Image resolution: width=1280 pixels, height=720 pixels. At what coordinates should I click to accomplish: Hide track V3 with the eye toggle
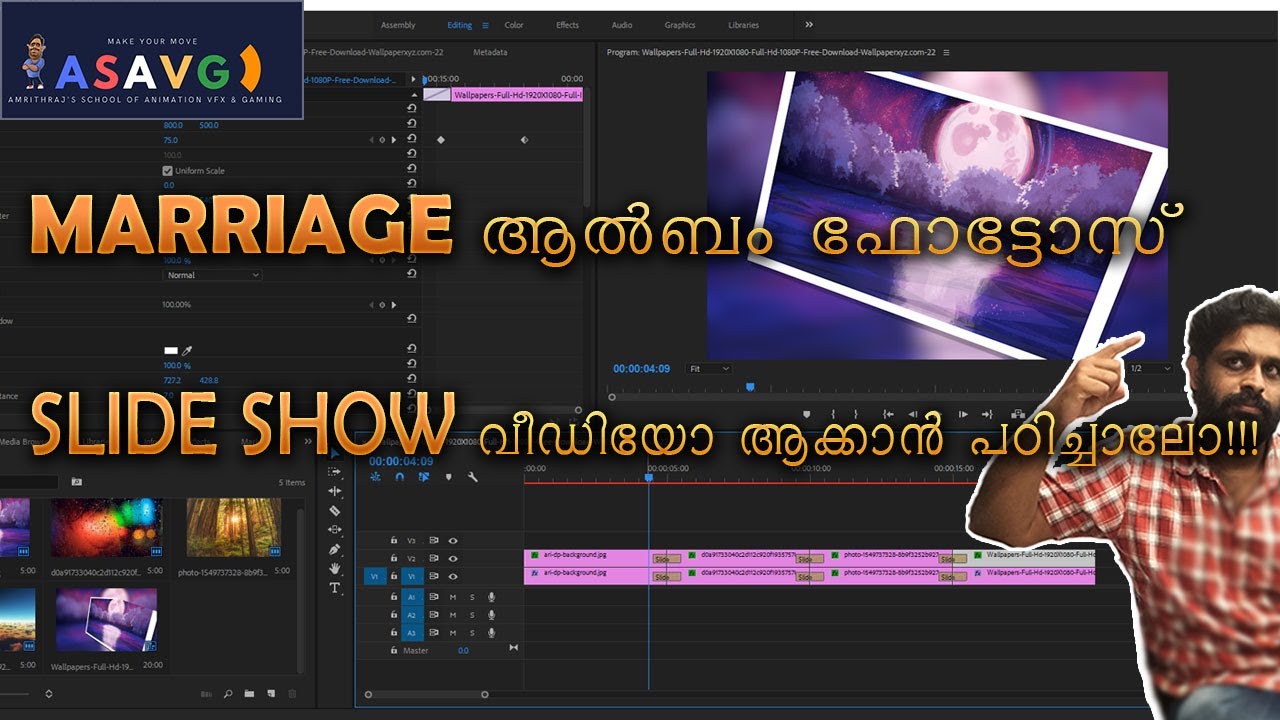(453, 540)
